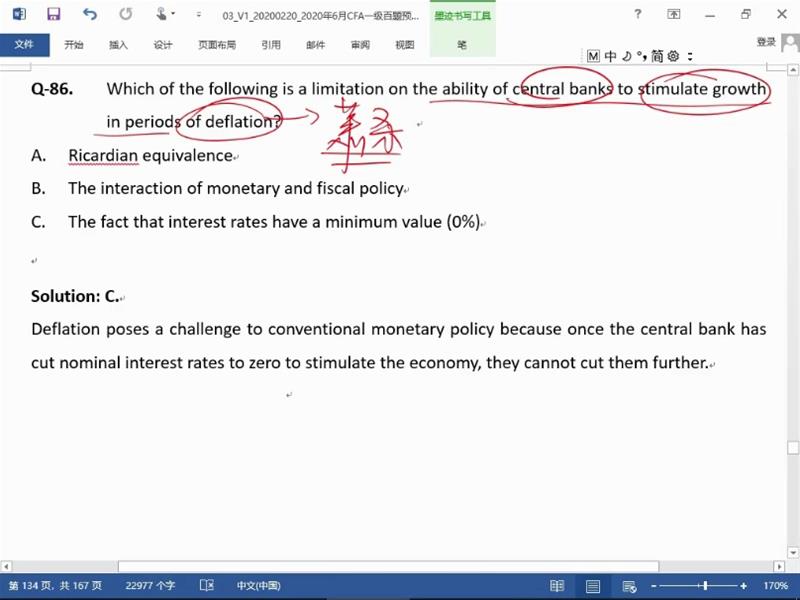Click option C 'interest rates have a minimum value'
The image size is (800, 600).
pyautogui.click(x=274, y=222)
